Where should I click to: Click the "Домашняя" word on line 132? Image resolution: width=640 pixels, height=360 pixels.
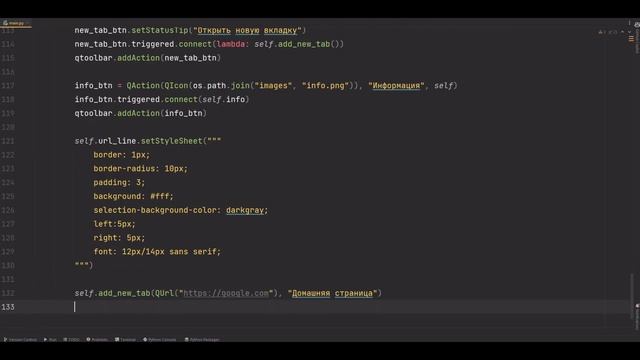pyautogui.click(x=311, y=293)
